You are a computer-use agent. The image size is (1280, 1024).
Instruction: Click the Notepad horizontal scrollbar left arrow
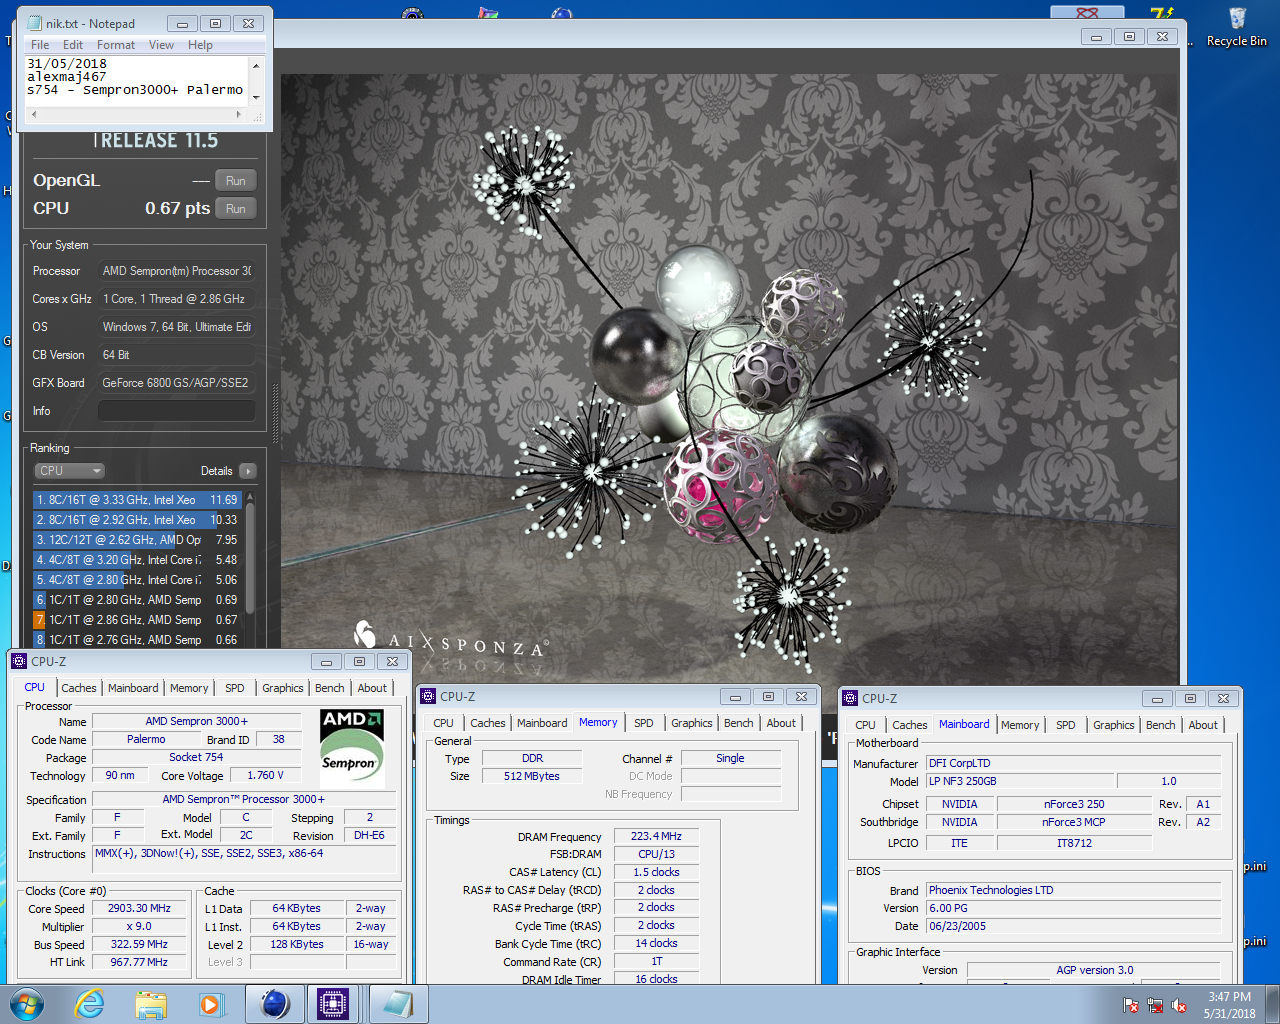(x=35, y=114)
